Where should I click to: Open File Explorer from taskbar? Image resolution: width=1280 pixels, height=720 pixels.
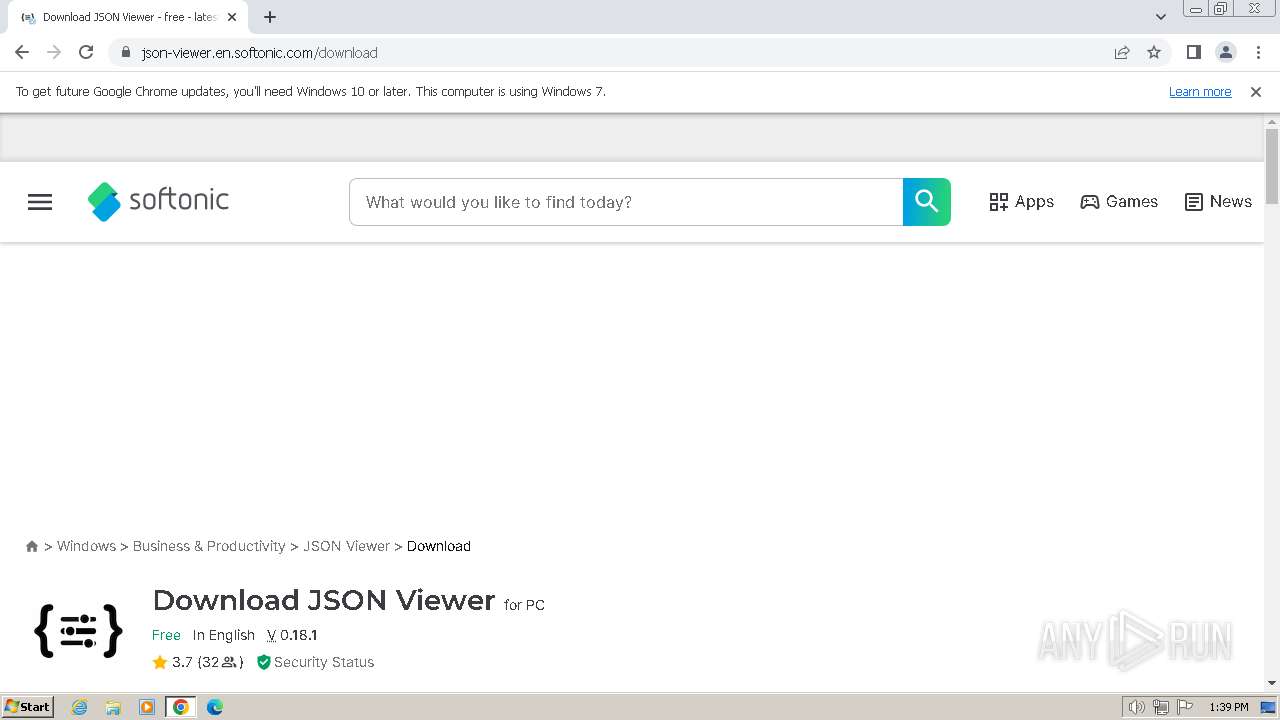coord(113,707)
